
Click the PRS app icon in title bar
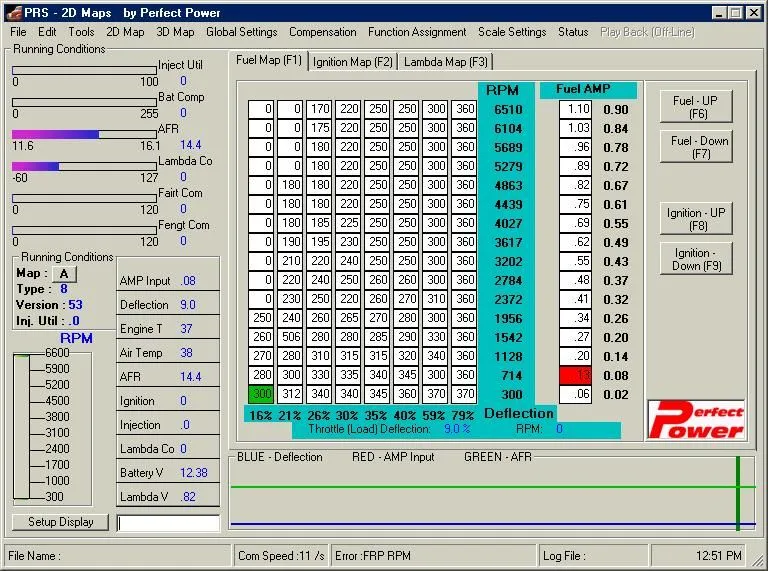click(x=14, y=12)
